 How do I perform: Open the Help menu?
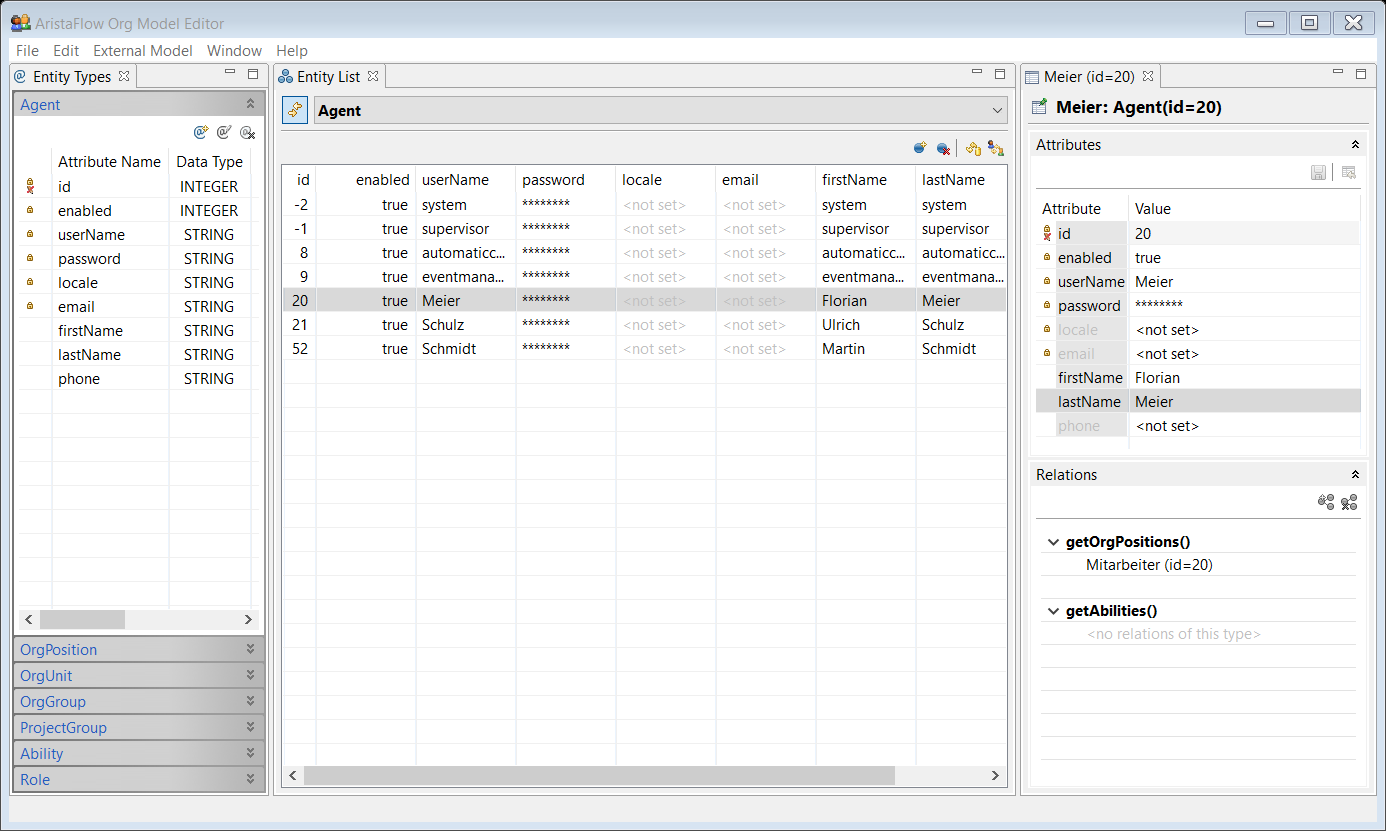[292, 51]
